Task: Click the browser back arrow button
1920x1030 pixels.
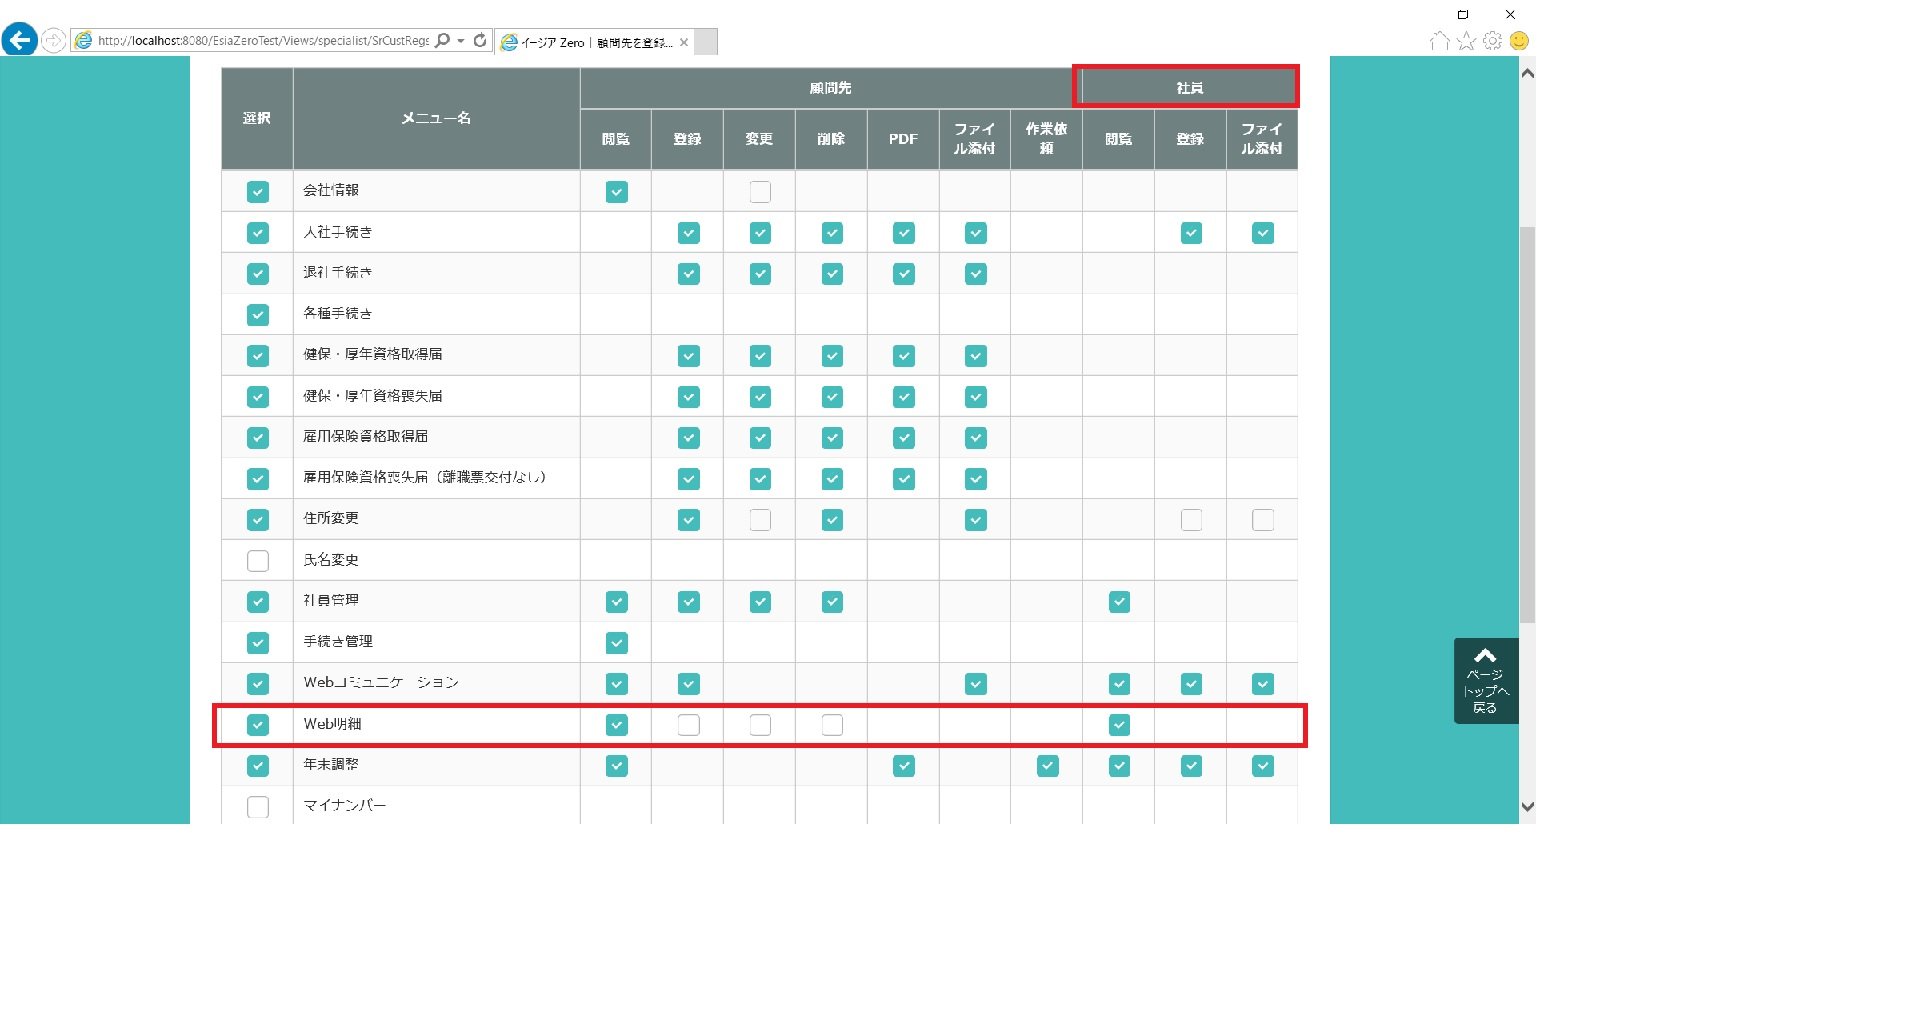Action: point(19,40)
